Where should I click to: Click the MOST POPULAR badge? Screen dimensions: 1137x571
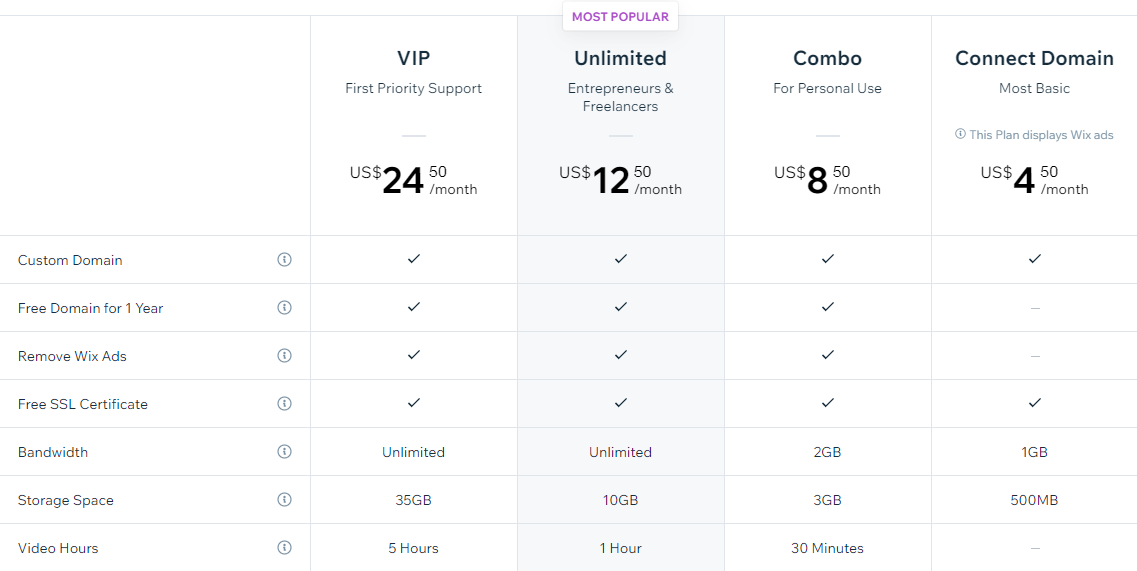tap(621, 17)
